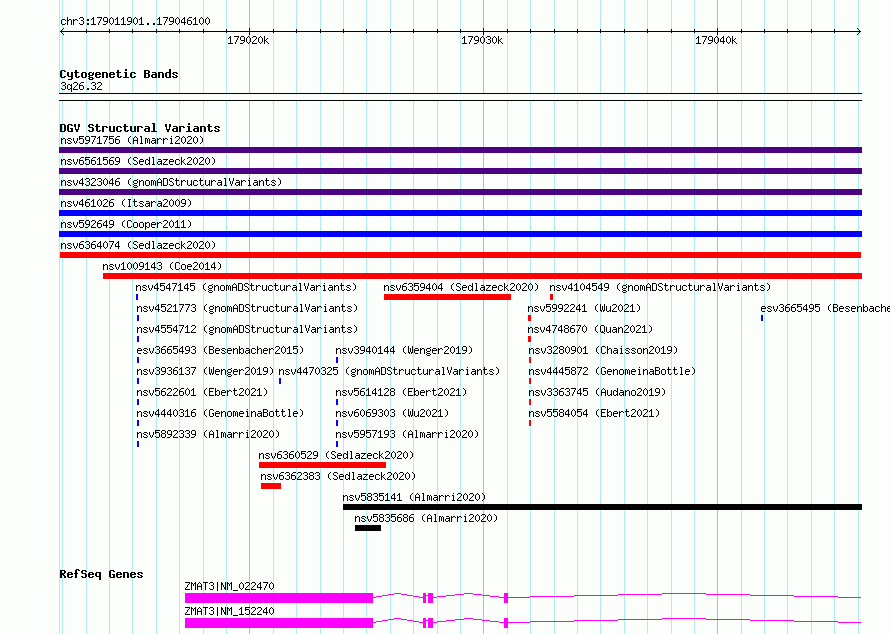The width and height of the screenshot is (890, 634).
Task: Click nsv3363745 (Audano2019) label
Action: 597,392
